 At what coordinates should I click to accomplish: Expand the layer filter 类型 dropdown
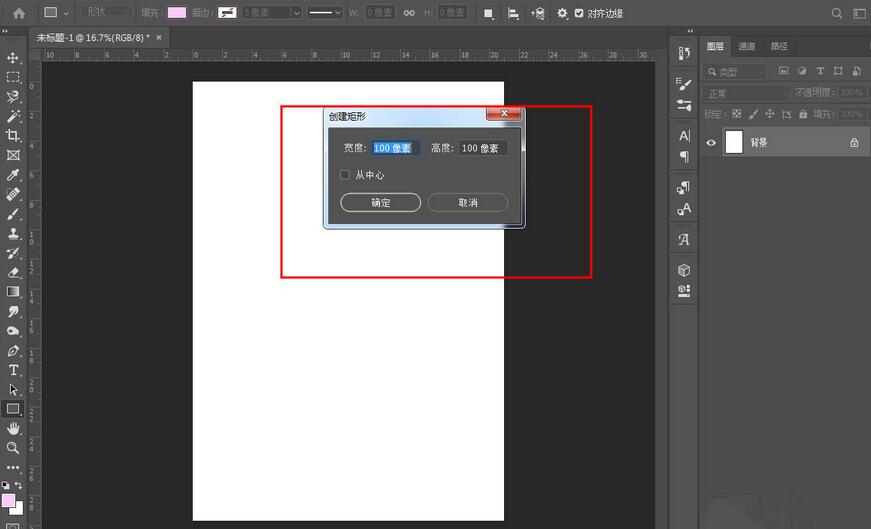coord(736,72)
